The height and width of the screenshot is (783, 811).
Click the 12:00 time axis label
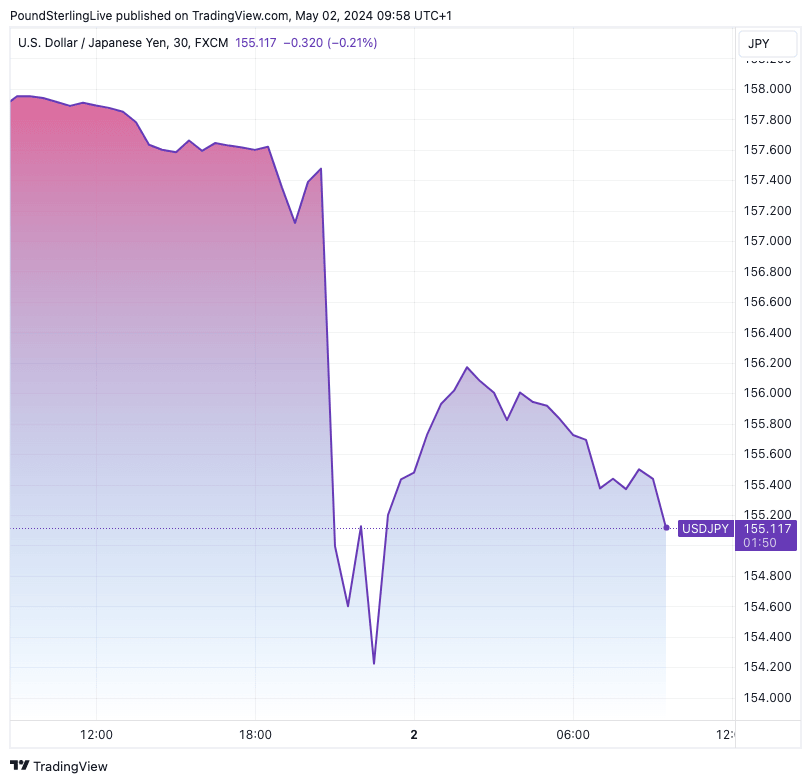coord(96,734)
